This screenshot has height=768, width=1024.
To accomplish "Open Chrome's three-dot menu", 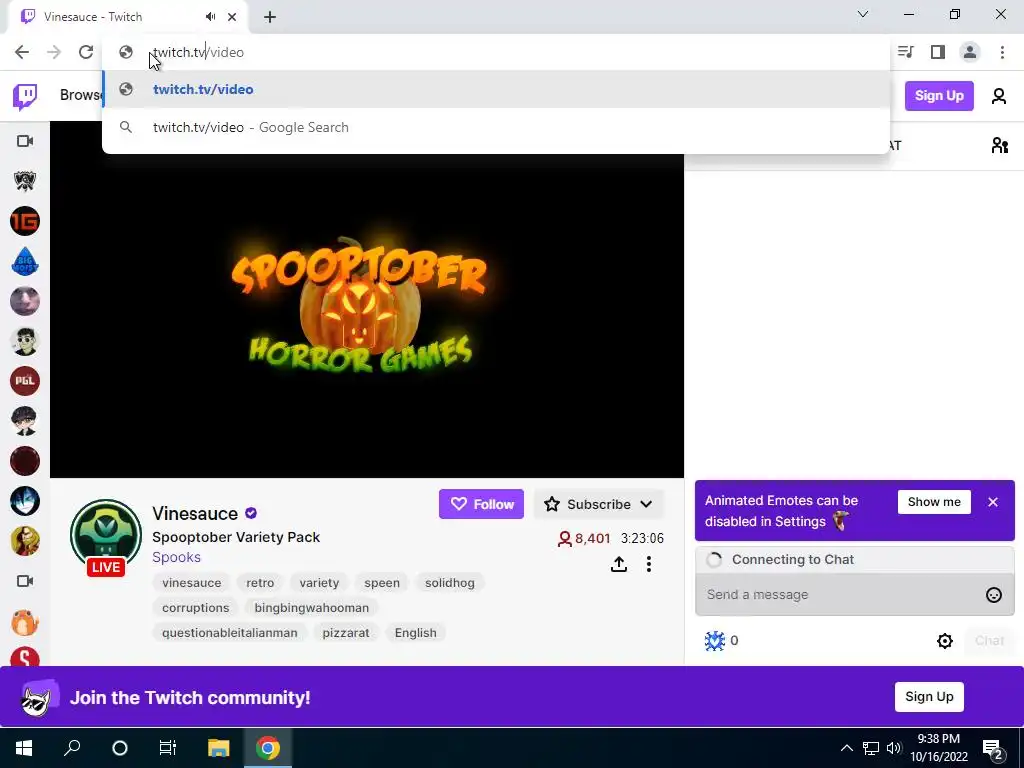I will 1002,52.
